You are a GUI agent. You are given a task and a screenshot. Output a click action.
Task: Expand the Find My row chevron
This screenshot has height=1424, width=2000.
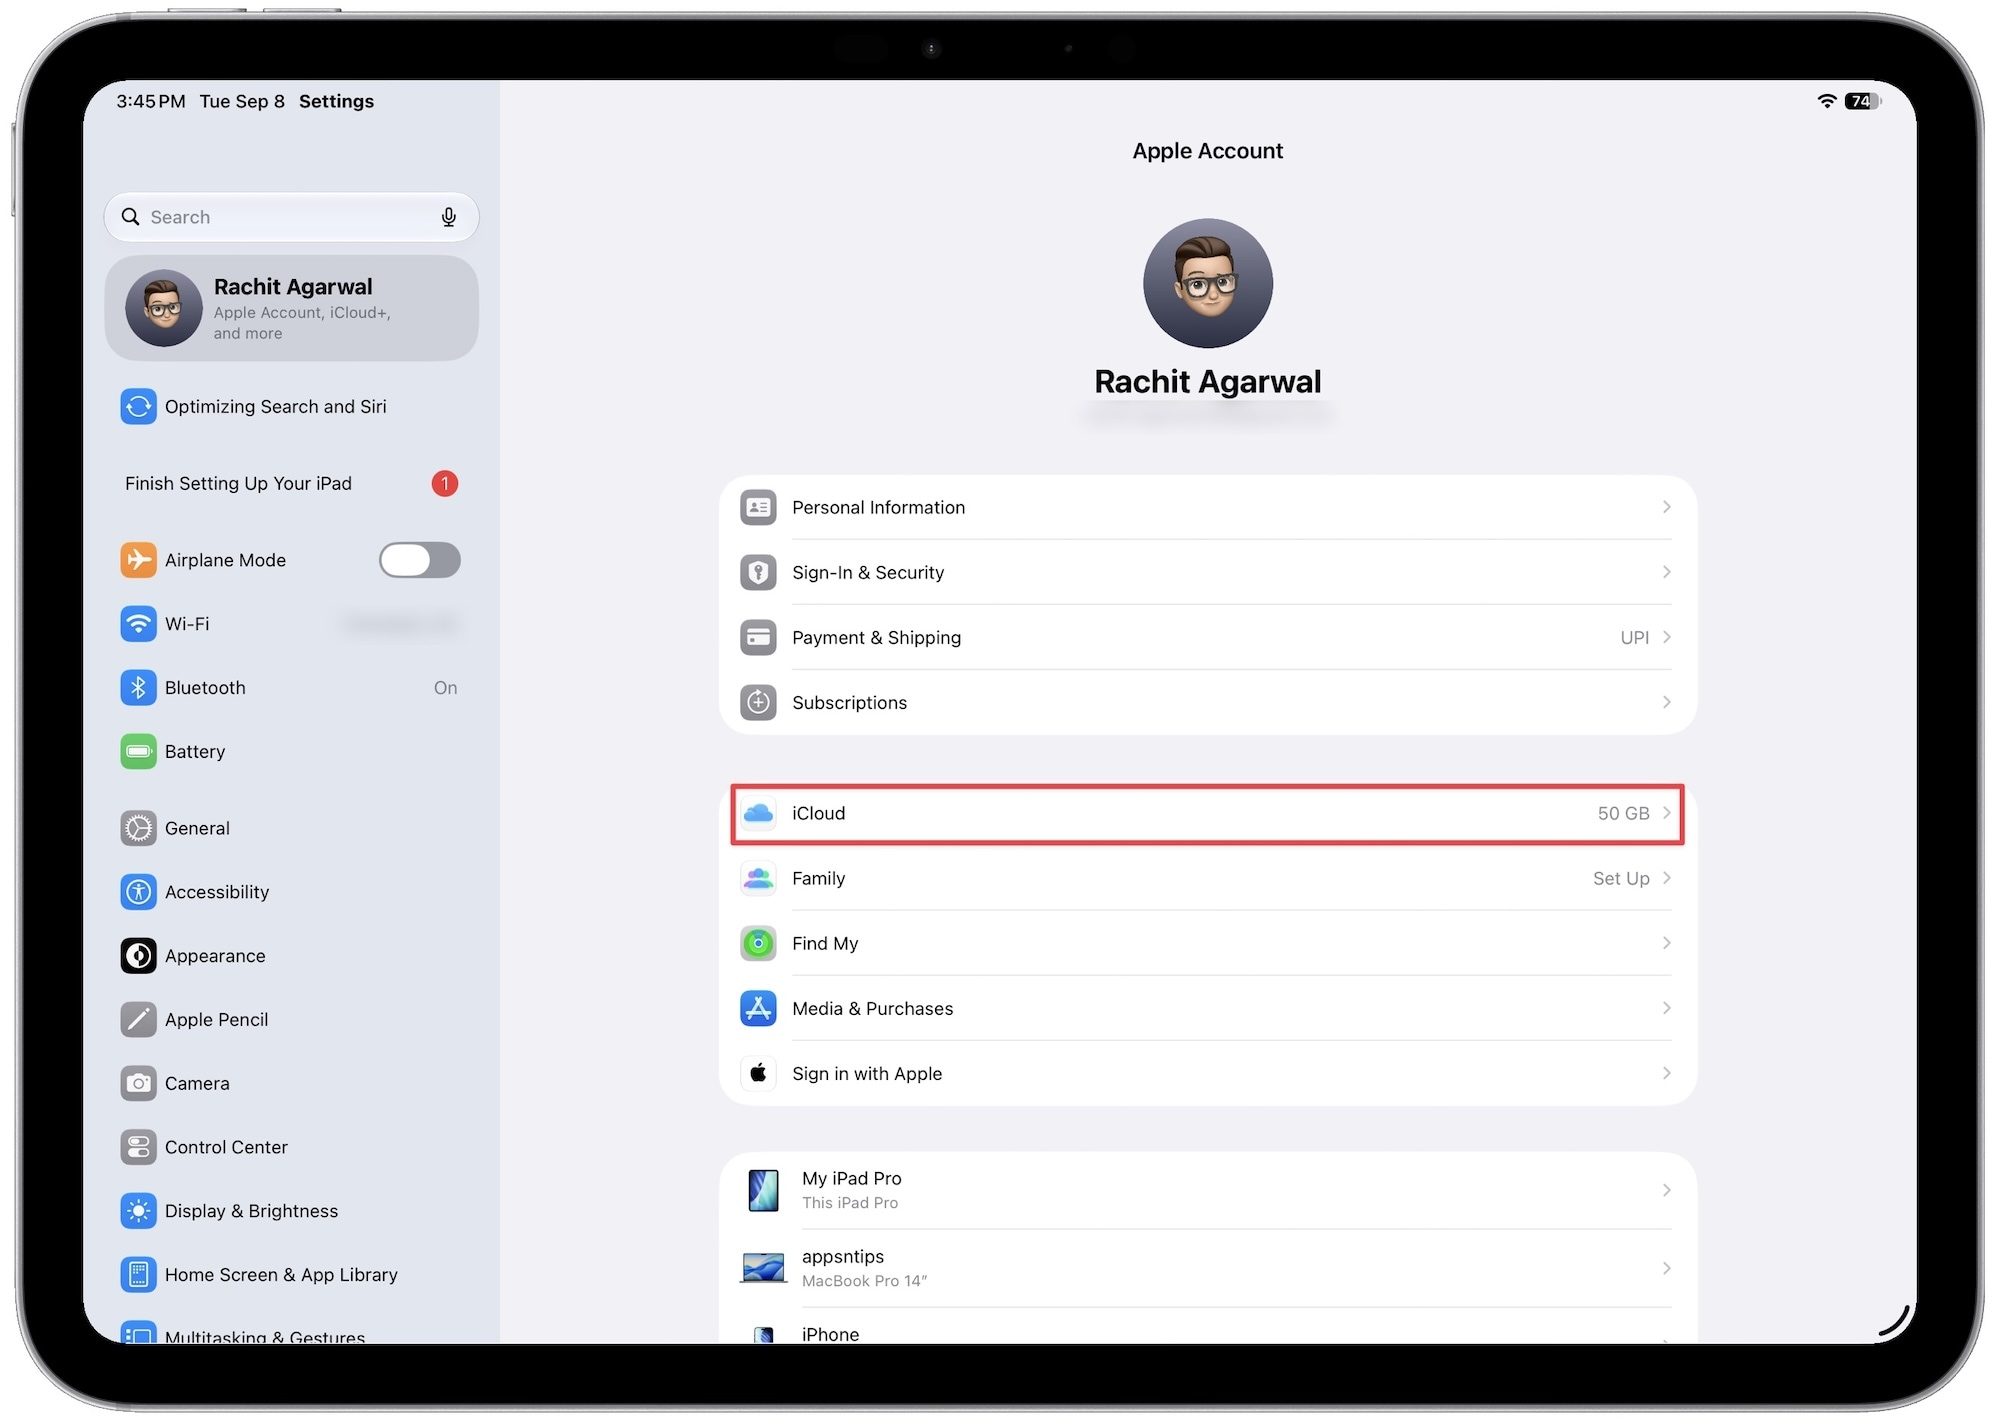(x=1666, y=943)
